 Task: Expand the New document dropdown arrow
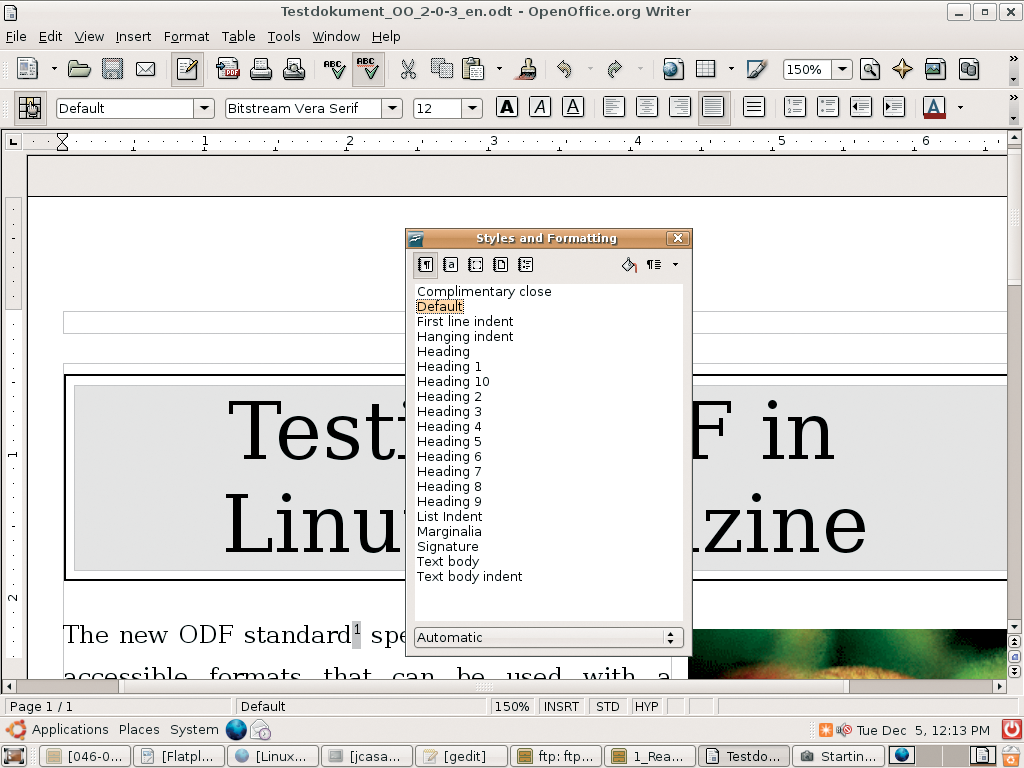pos(54,69)
